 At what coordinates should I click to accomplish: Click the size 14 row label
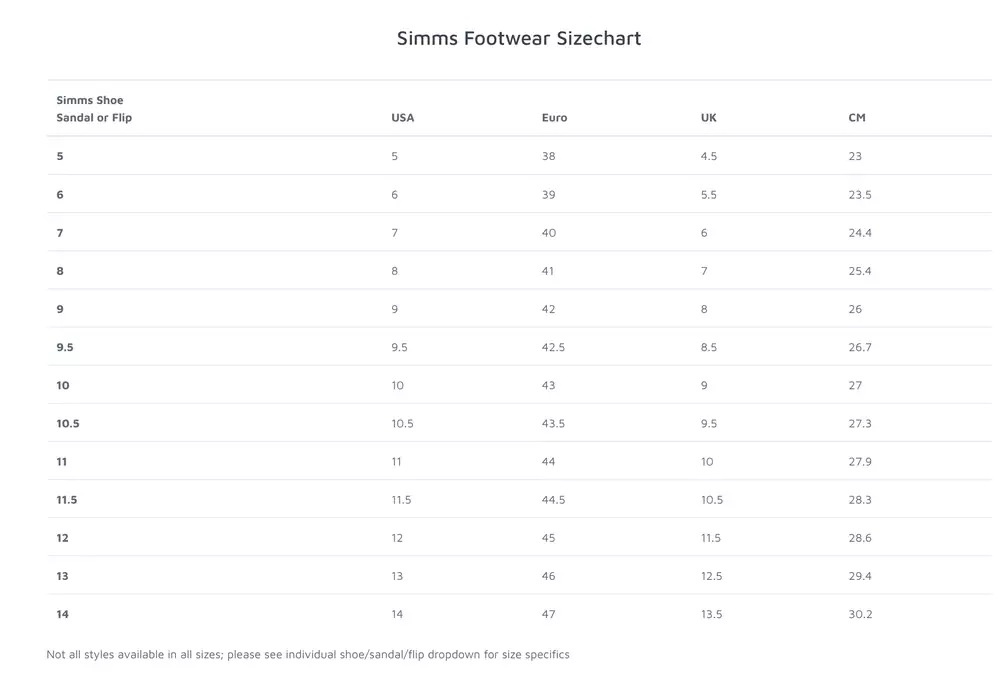click(x=62, y=614)
